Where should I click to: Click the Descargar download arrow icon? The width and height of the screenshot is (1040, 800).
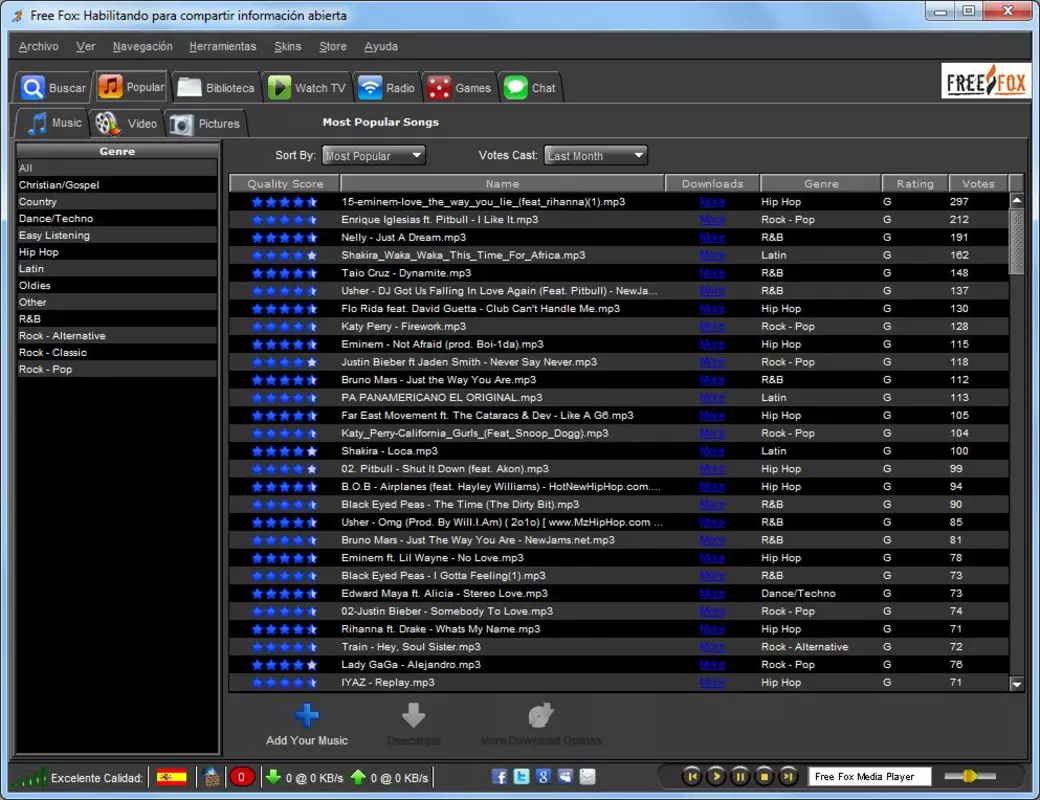tap(414, 715)
